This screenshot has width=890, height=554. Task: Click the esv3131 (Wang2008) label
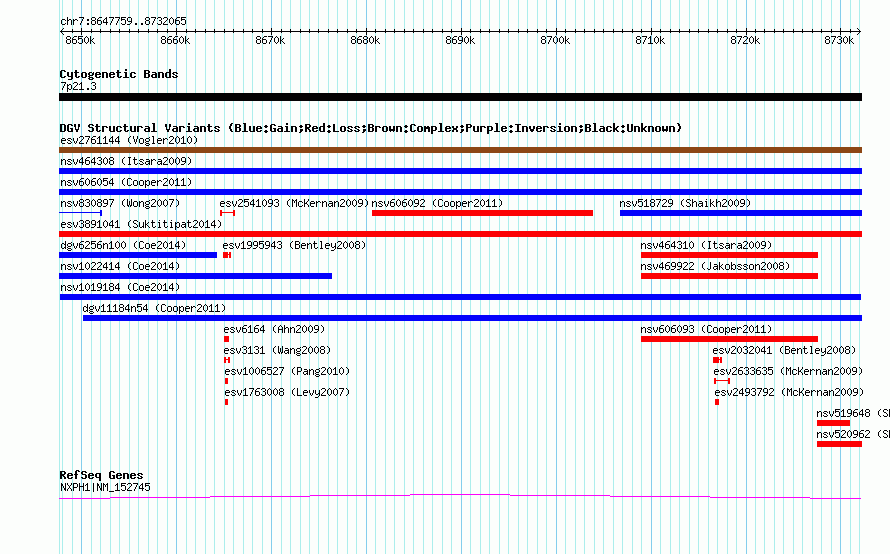[x=277, y=350]
